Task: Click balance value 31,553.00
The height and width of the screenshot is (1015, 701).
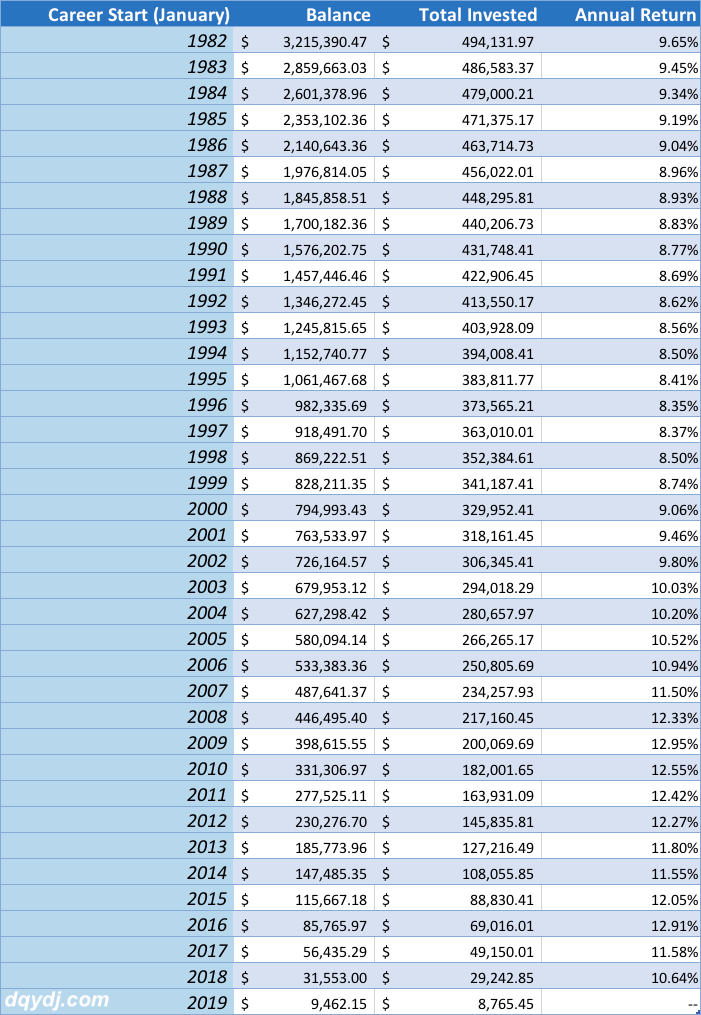Action: (x=304, y=977)
